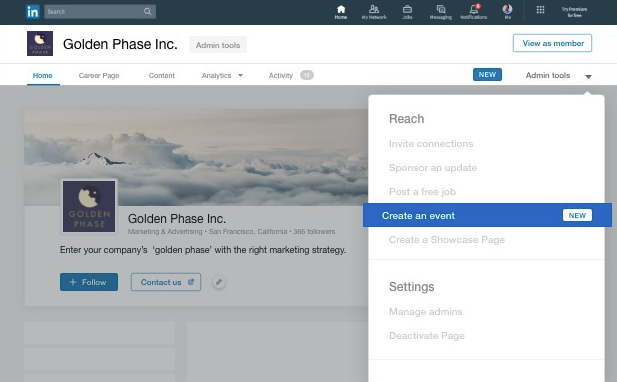This screenshot has height=382, width=617.
Task: Open the Work apps grid icon
Action: coord(541,10)
